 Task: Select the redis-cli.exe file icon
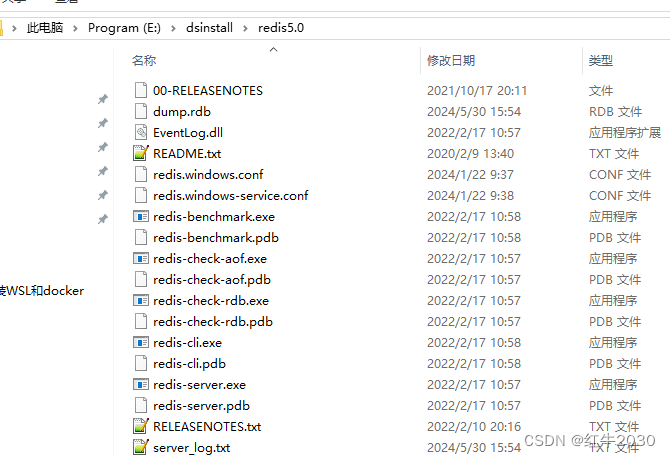141,343
